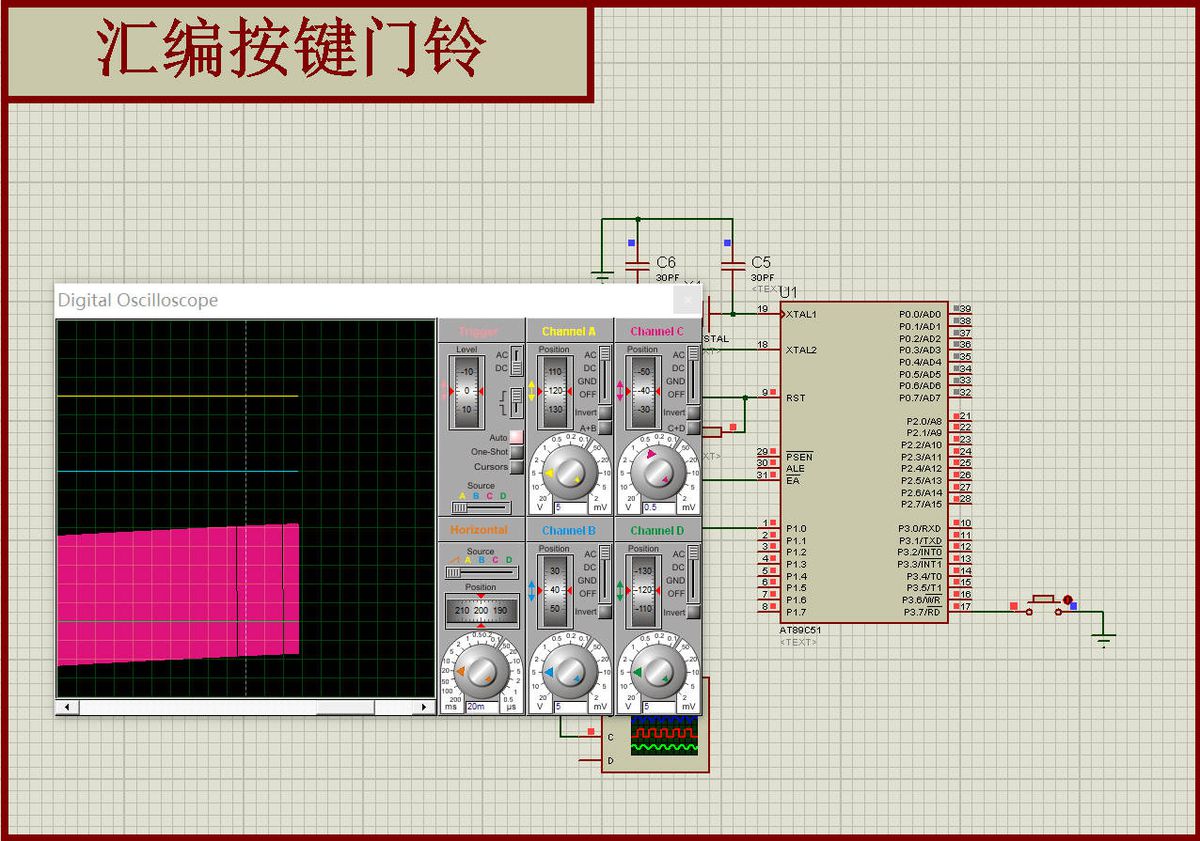Enable One-Shot trigger mode
Viewport: 1200px width, 841px height.
coord(516,452)
